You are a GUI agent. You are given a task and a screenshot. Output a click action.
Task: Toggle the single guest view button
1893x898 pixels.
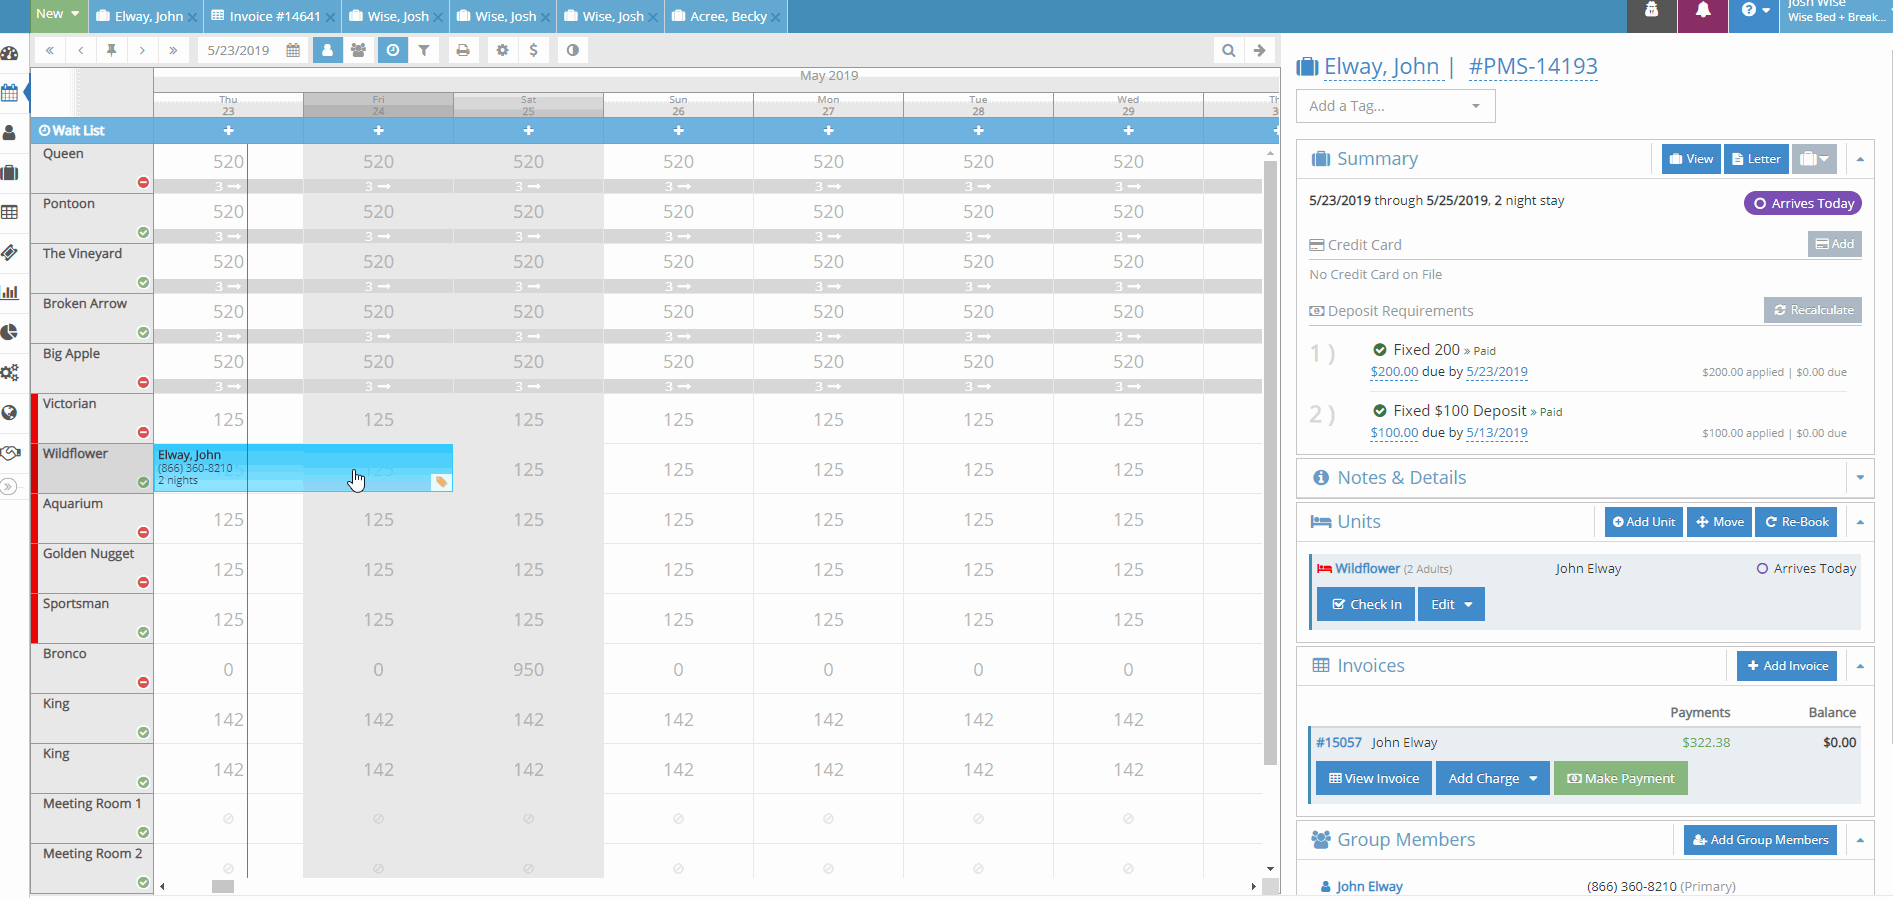click(327, 50)
